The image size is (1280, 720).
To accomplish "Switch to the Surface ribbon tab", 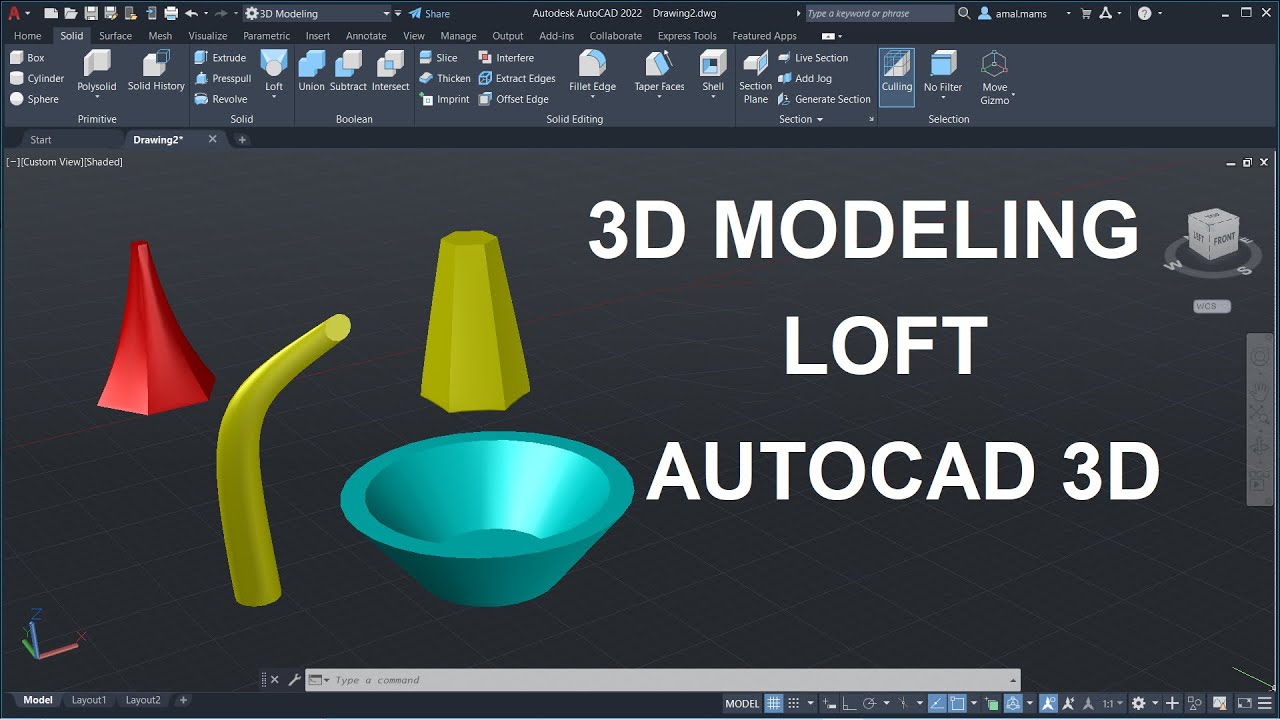I will [115, 36].
